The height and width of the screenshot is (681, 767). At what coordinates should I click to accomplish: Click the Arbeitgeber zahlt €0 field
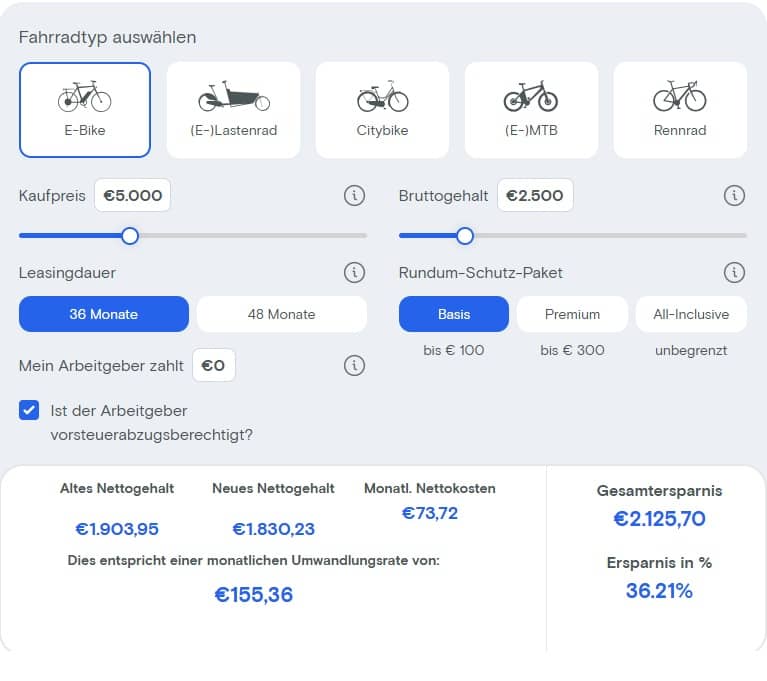click(x=214, y=365)
